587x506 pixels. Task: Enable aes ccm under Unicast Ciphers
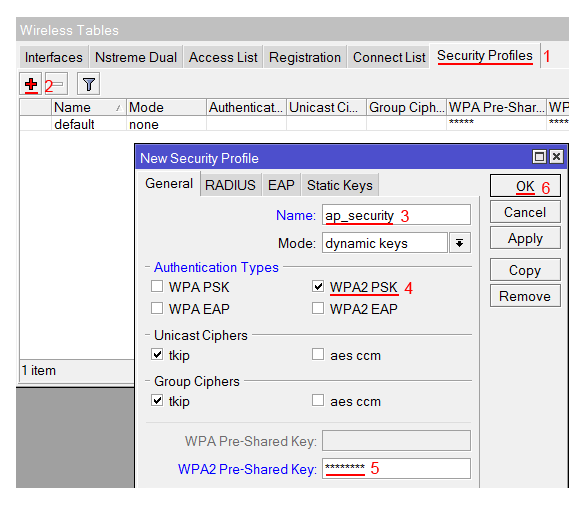(318, 354)
